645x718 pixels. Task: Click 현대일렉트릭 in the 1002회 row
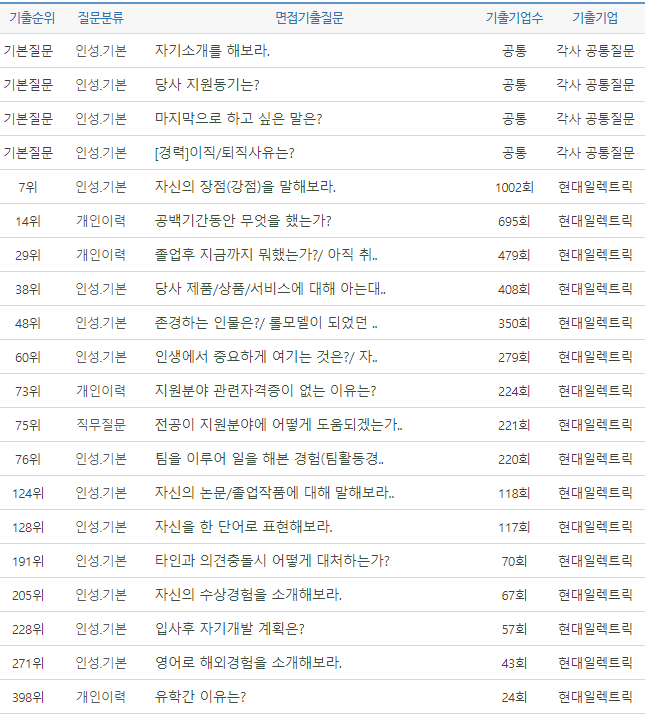click(595, 187)
